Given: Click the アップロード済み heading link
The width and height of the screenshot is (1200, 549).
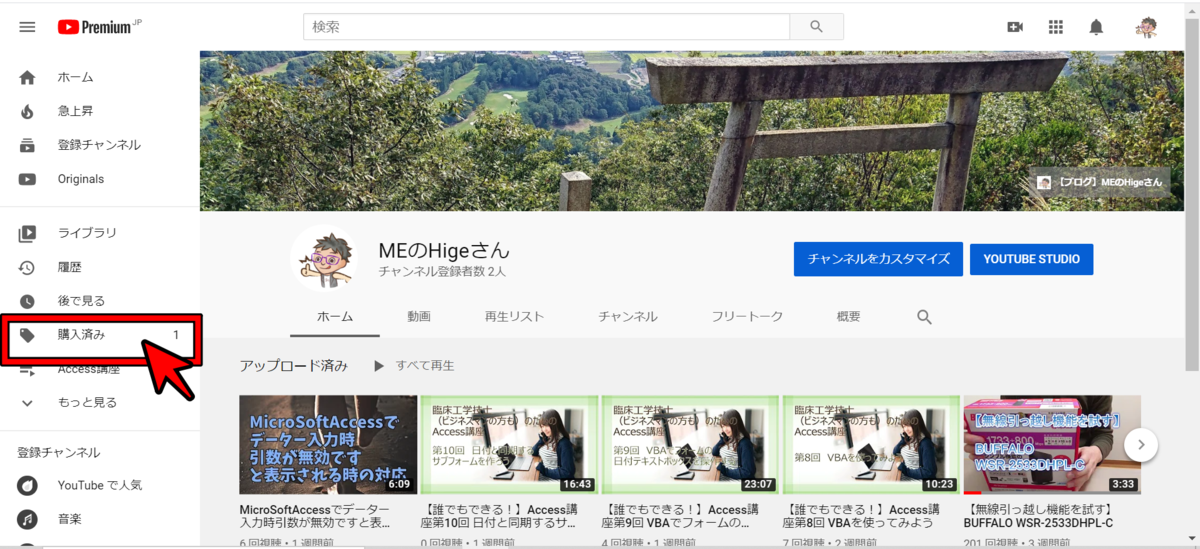Looking at the screenshot, I should [x=294, y=366].
